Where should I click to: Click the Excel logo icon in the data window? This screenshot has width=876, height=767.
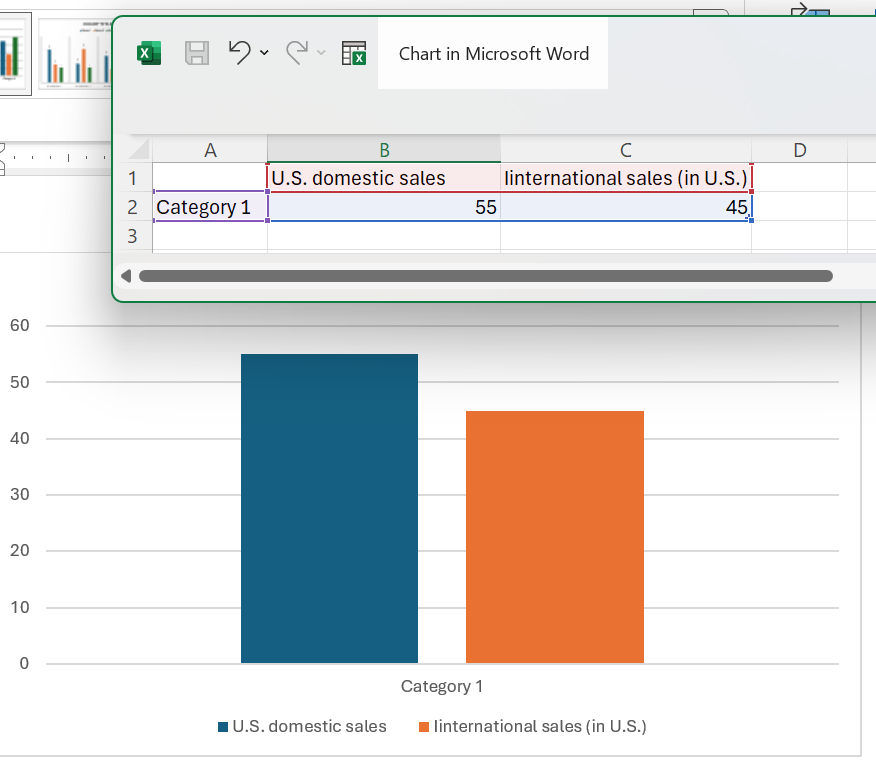pyautogui.click(x=149, y=54)
